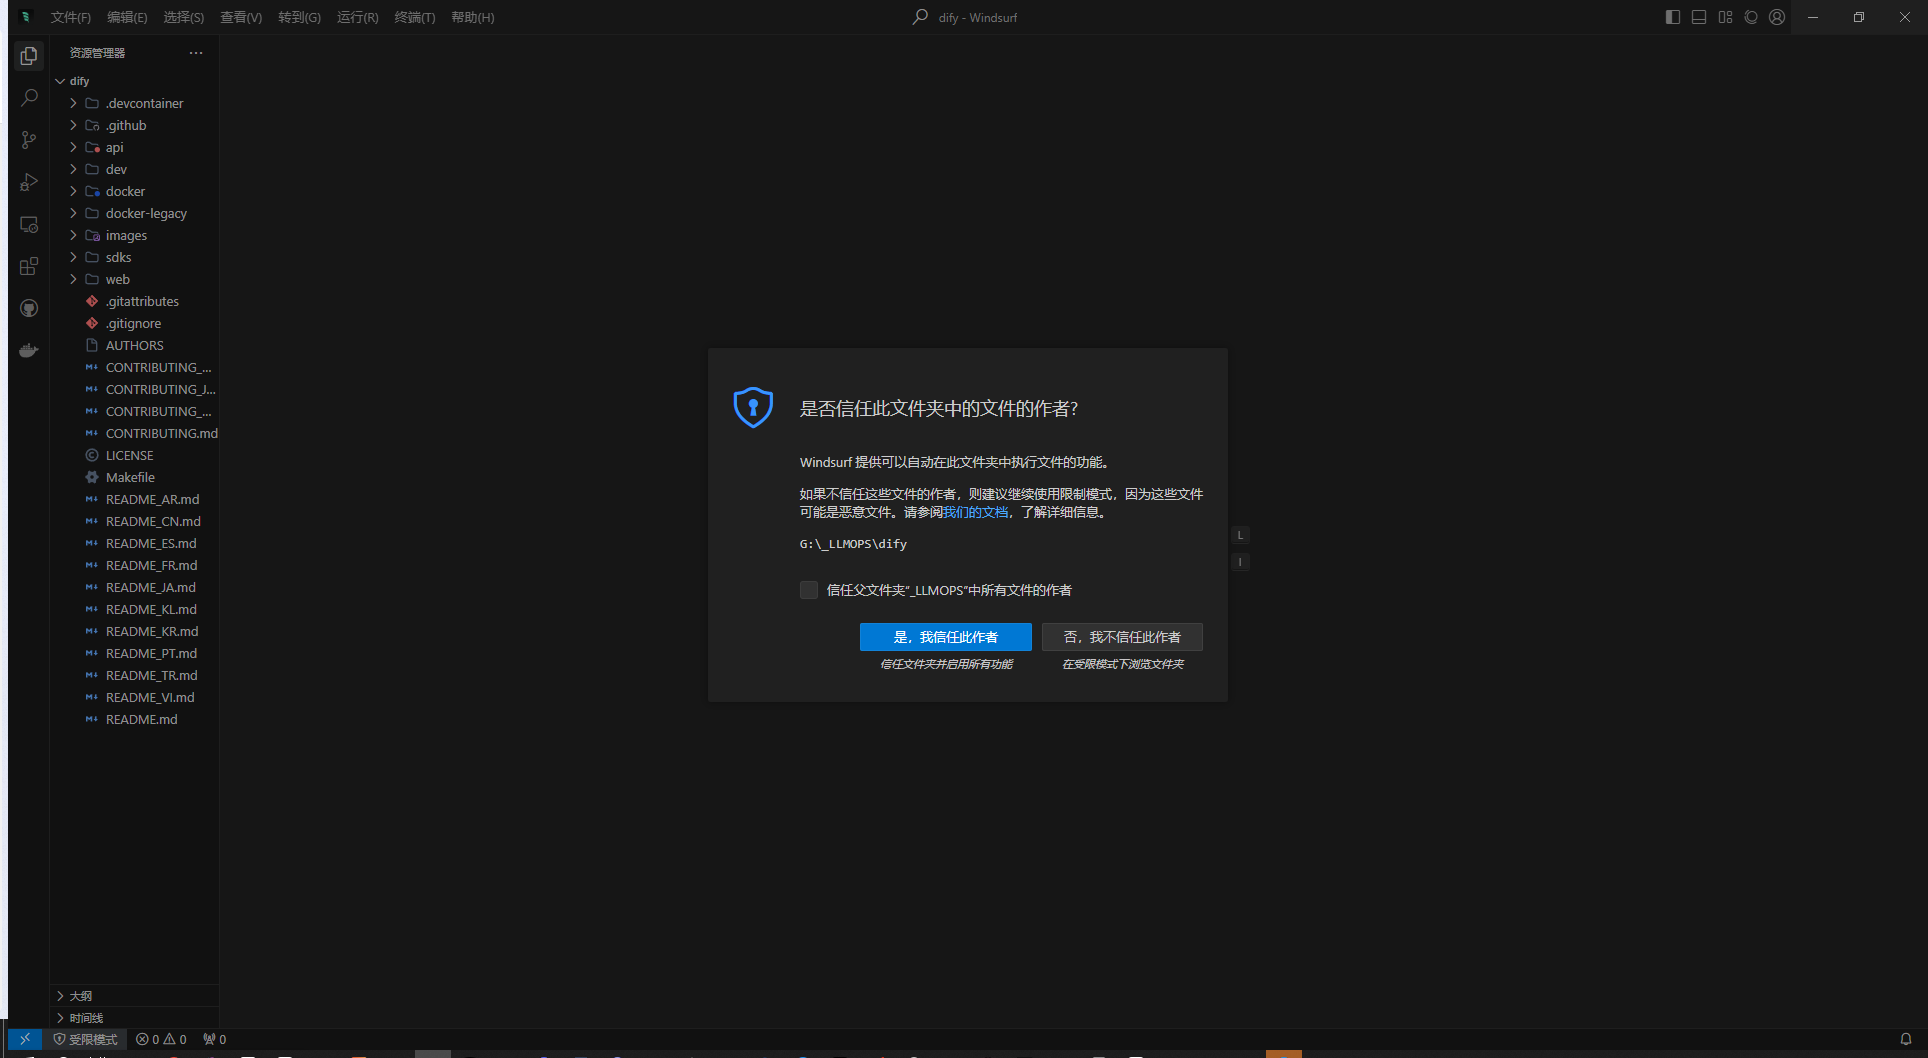Open the 文件(F) menu
The height and width of the screenshot is (1058, 1928).
(x=71, y=17)
